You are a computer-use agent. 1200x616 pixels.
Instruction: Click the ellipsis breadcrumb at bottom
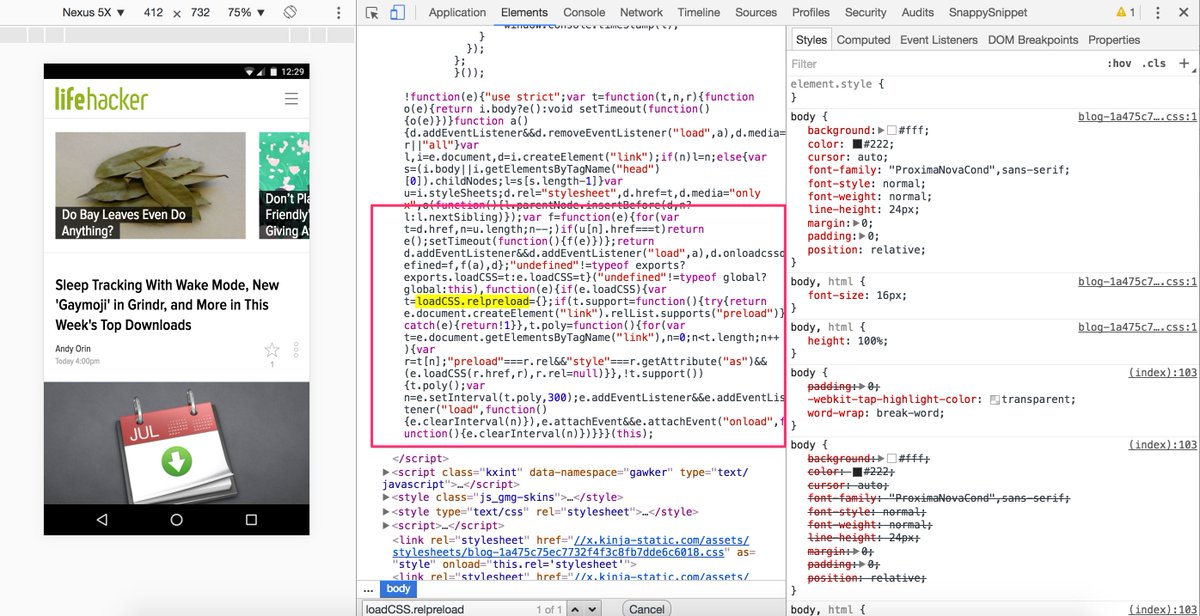tap(369, 589)
